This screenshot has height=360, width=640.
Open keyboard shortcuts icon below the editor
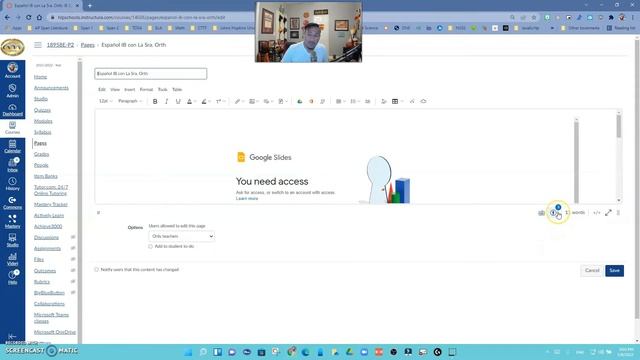541,213
